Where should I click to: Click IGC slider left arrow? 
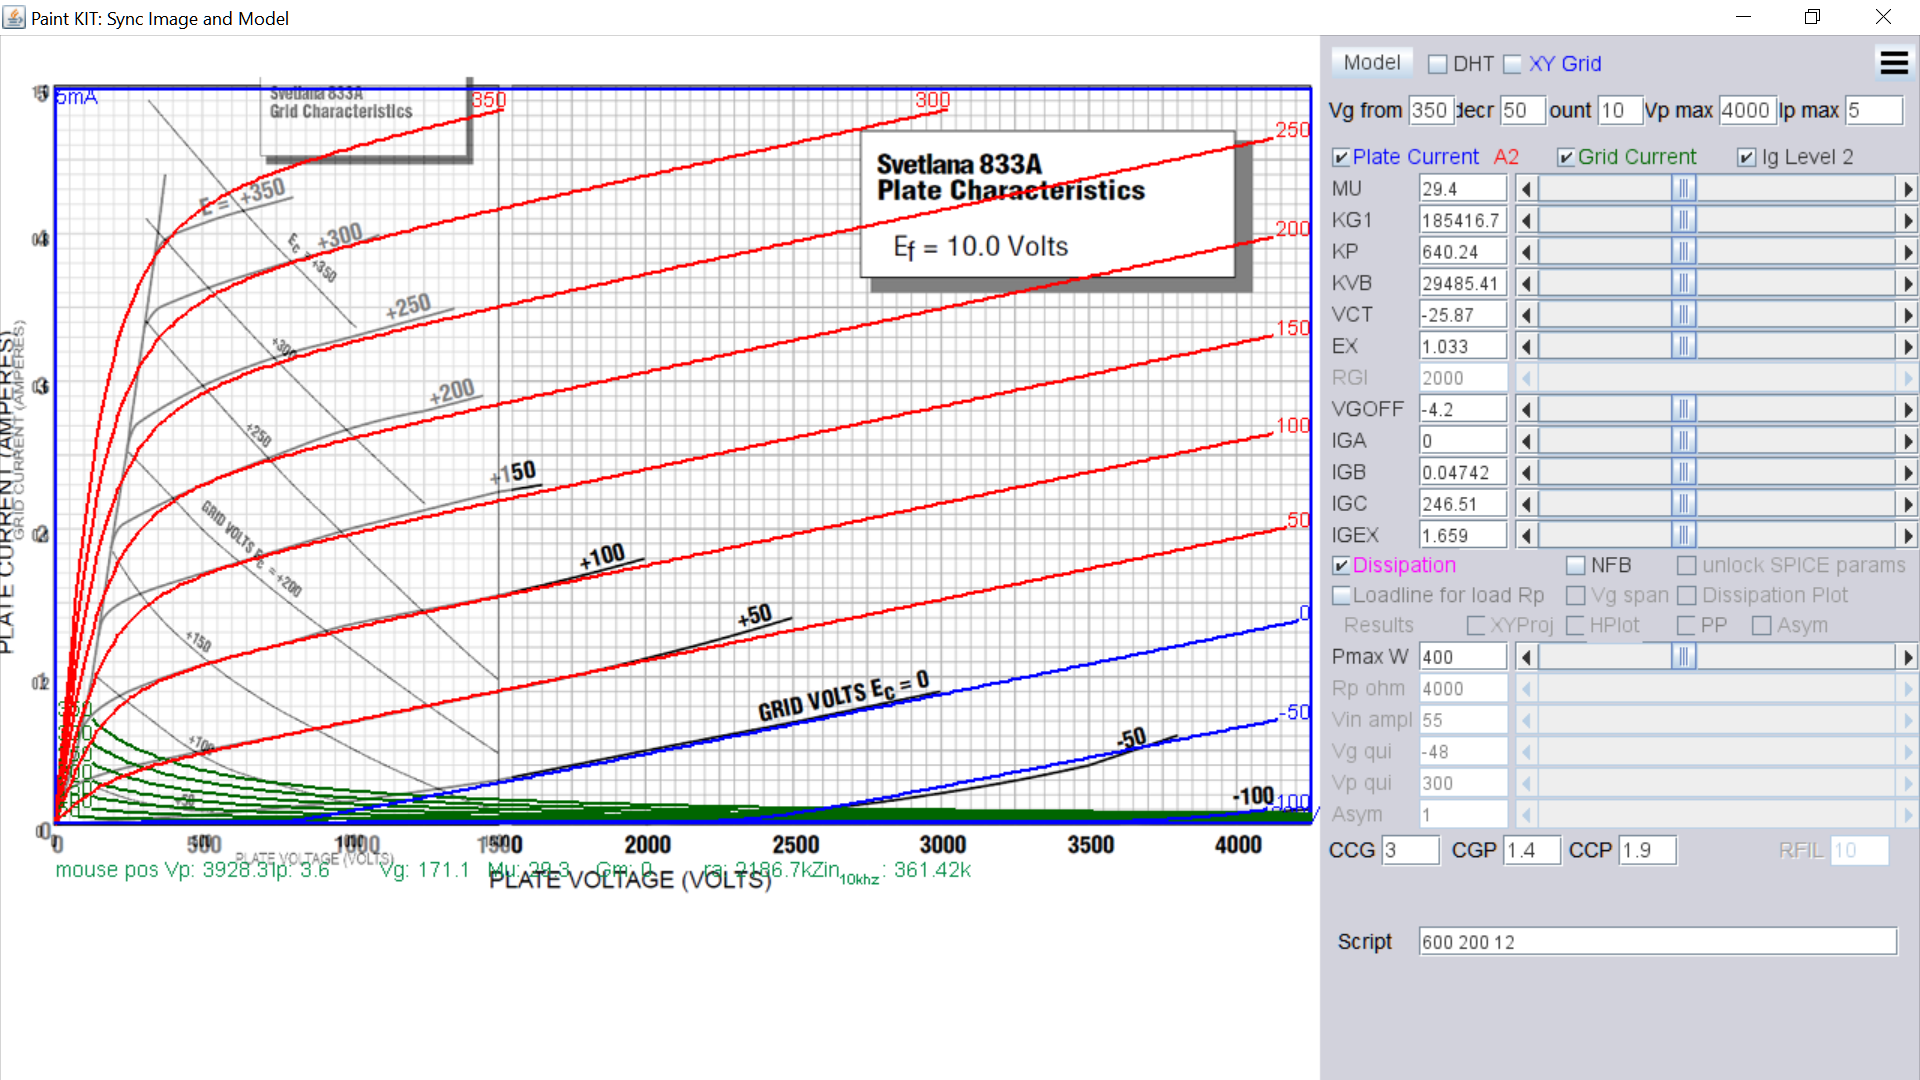click(1526, 505)
